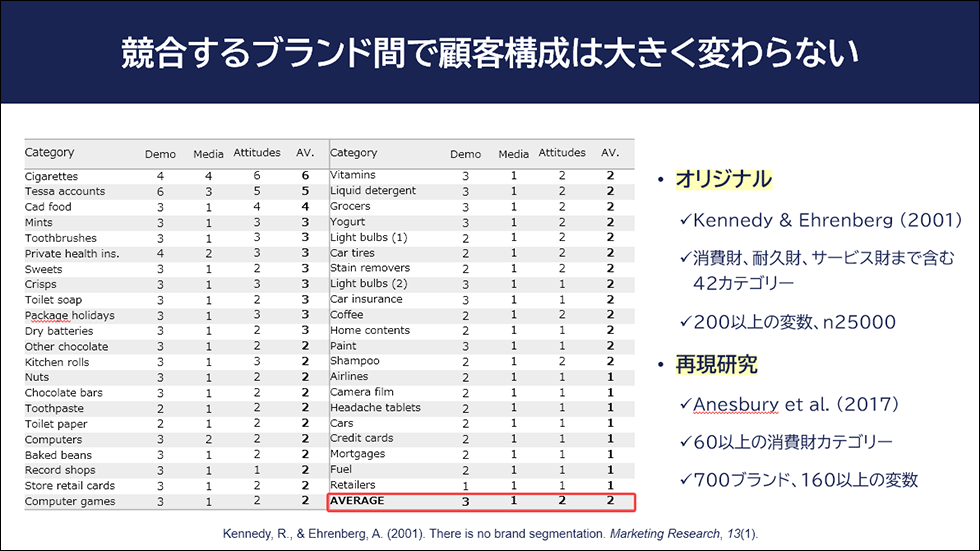Click "Paint" in the table

pyautogui.click(x=343, y=346)
